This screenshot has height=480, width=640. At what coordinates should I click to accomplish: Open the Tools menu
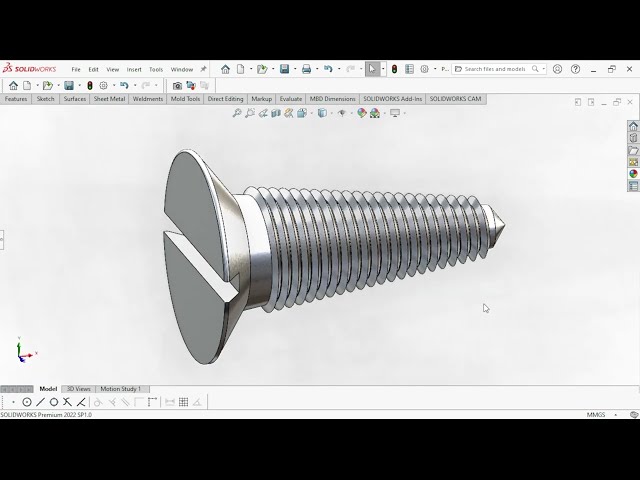point(156,69)
